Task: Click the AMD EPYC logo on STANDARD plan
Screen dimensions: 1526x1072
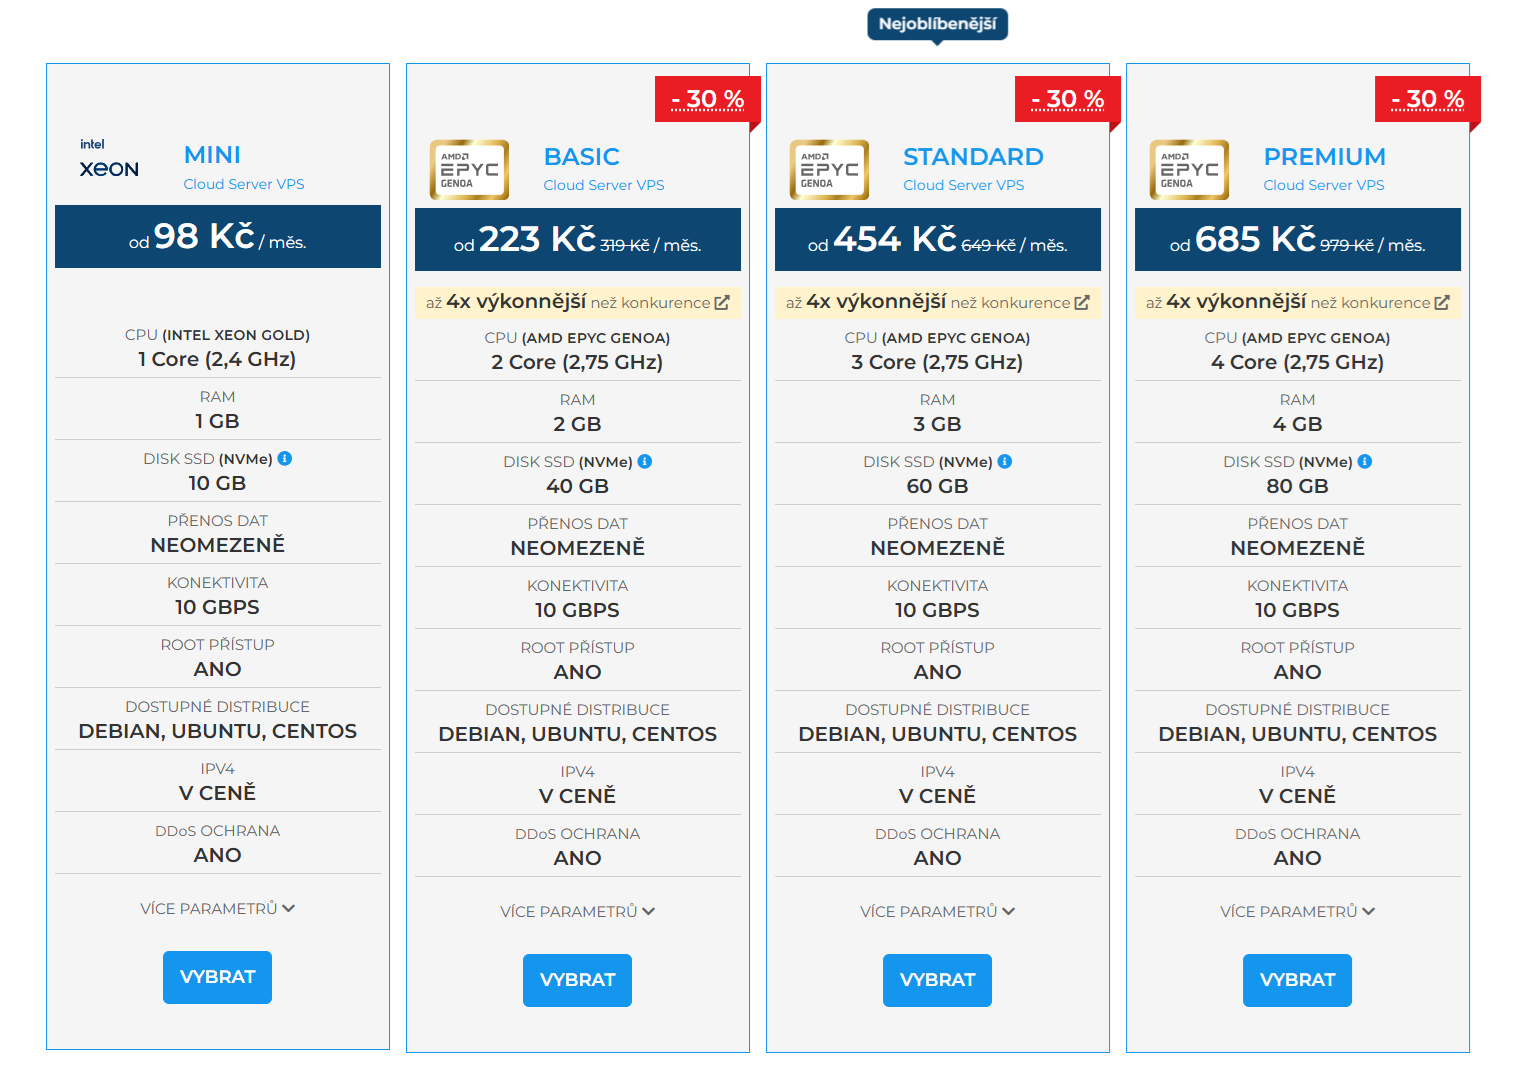Action: (829, 170)
